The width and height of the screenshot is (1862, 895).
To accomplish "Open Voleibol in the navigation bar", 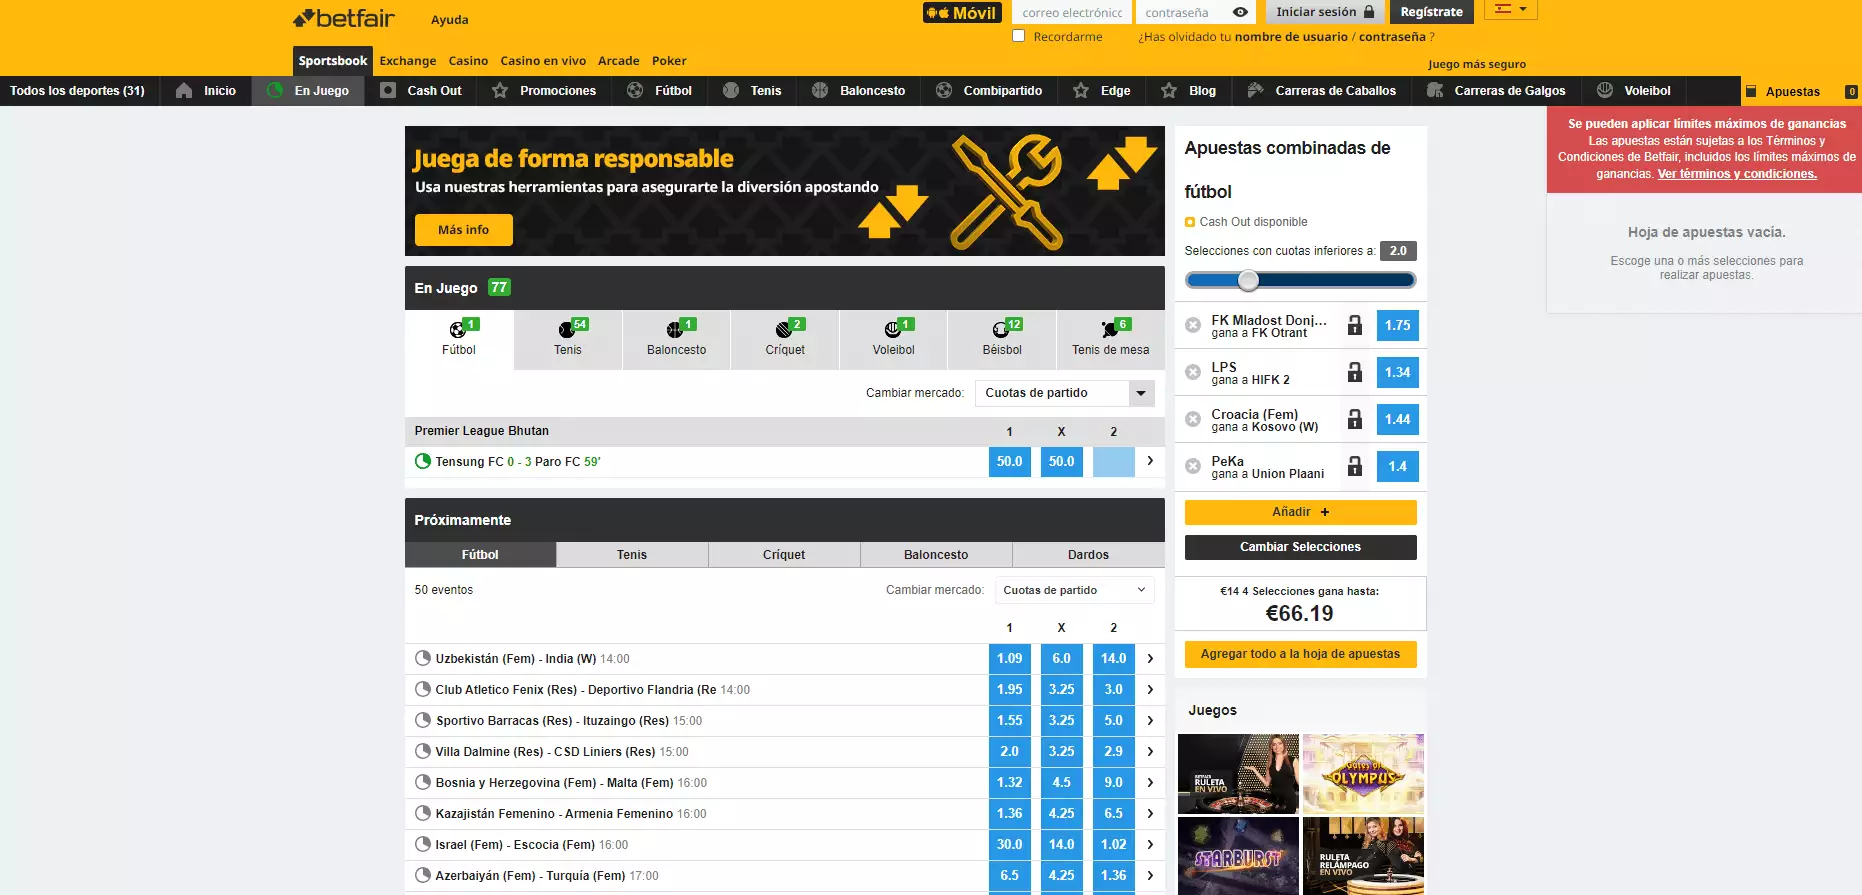I will coord(1633,91).
